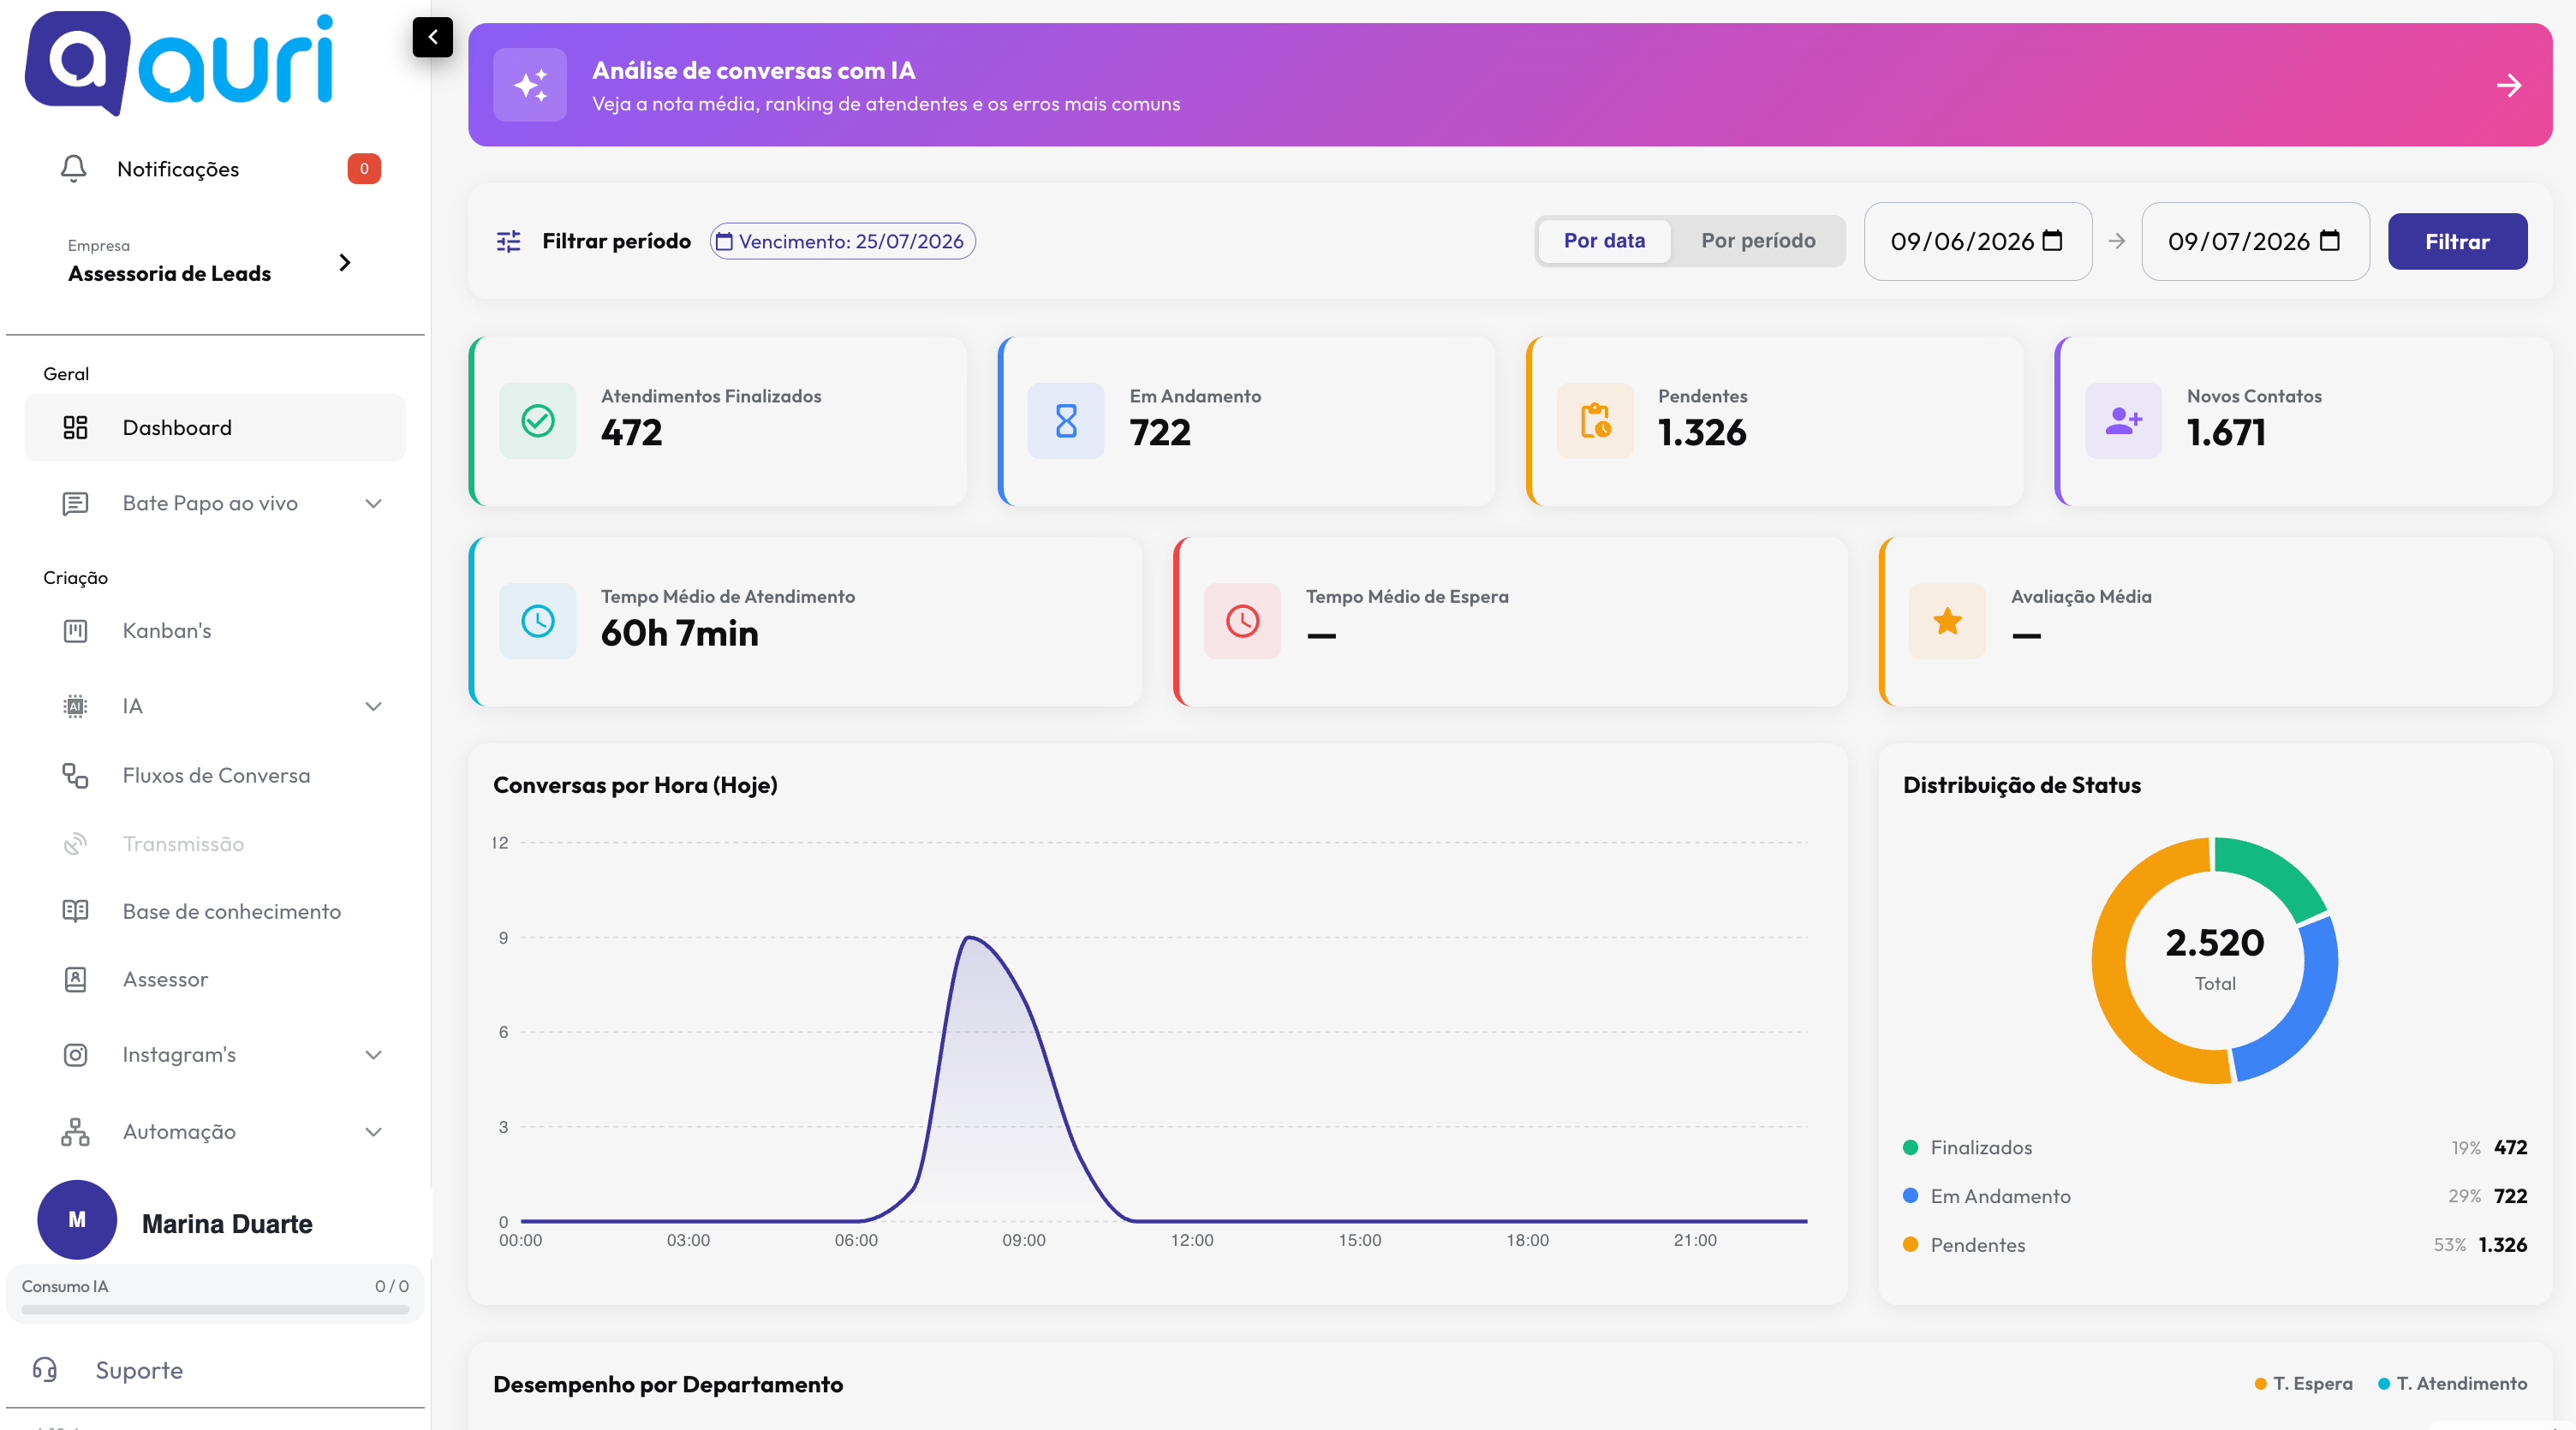Viewport: 2576px width, 1430px height.
Task: Click the Kanban's board icon
Action: [75, 631]
